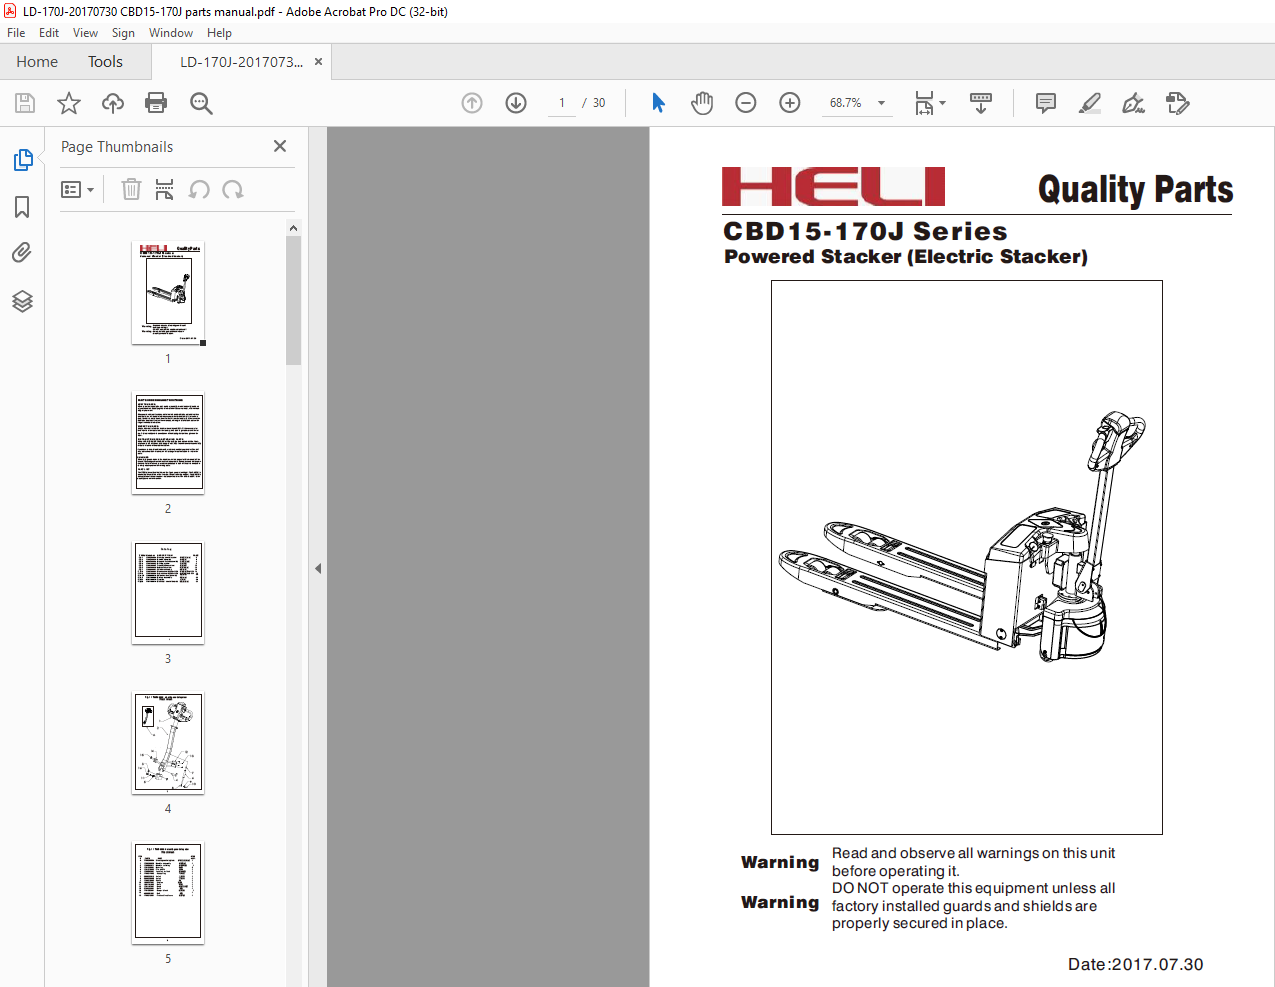Go to next page arrow
1275x987 pixels.
516,103
